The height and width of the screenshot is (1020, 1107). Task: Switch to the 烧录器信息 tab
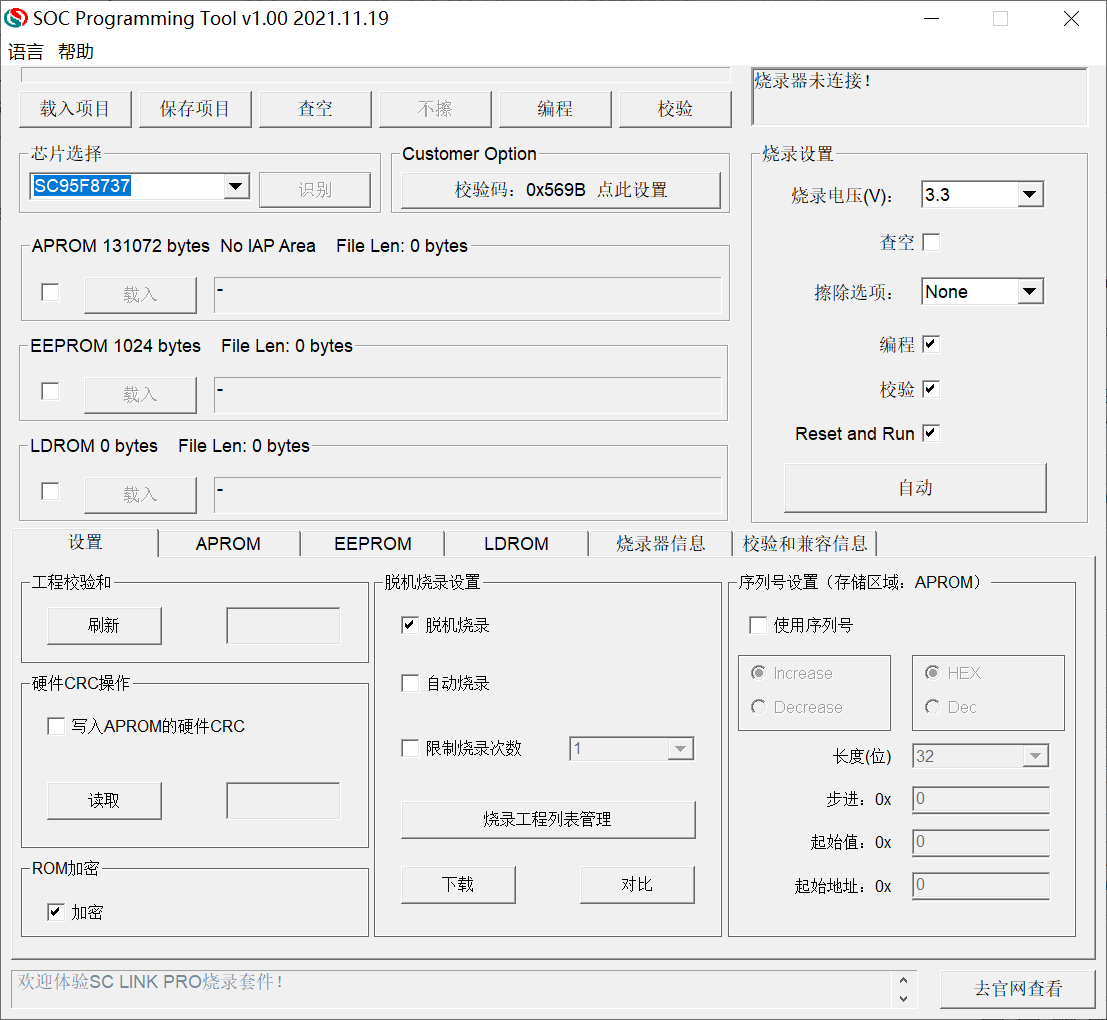pyautogui.click(x=661, y=544)
